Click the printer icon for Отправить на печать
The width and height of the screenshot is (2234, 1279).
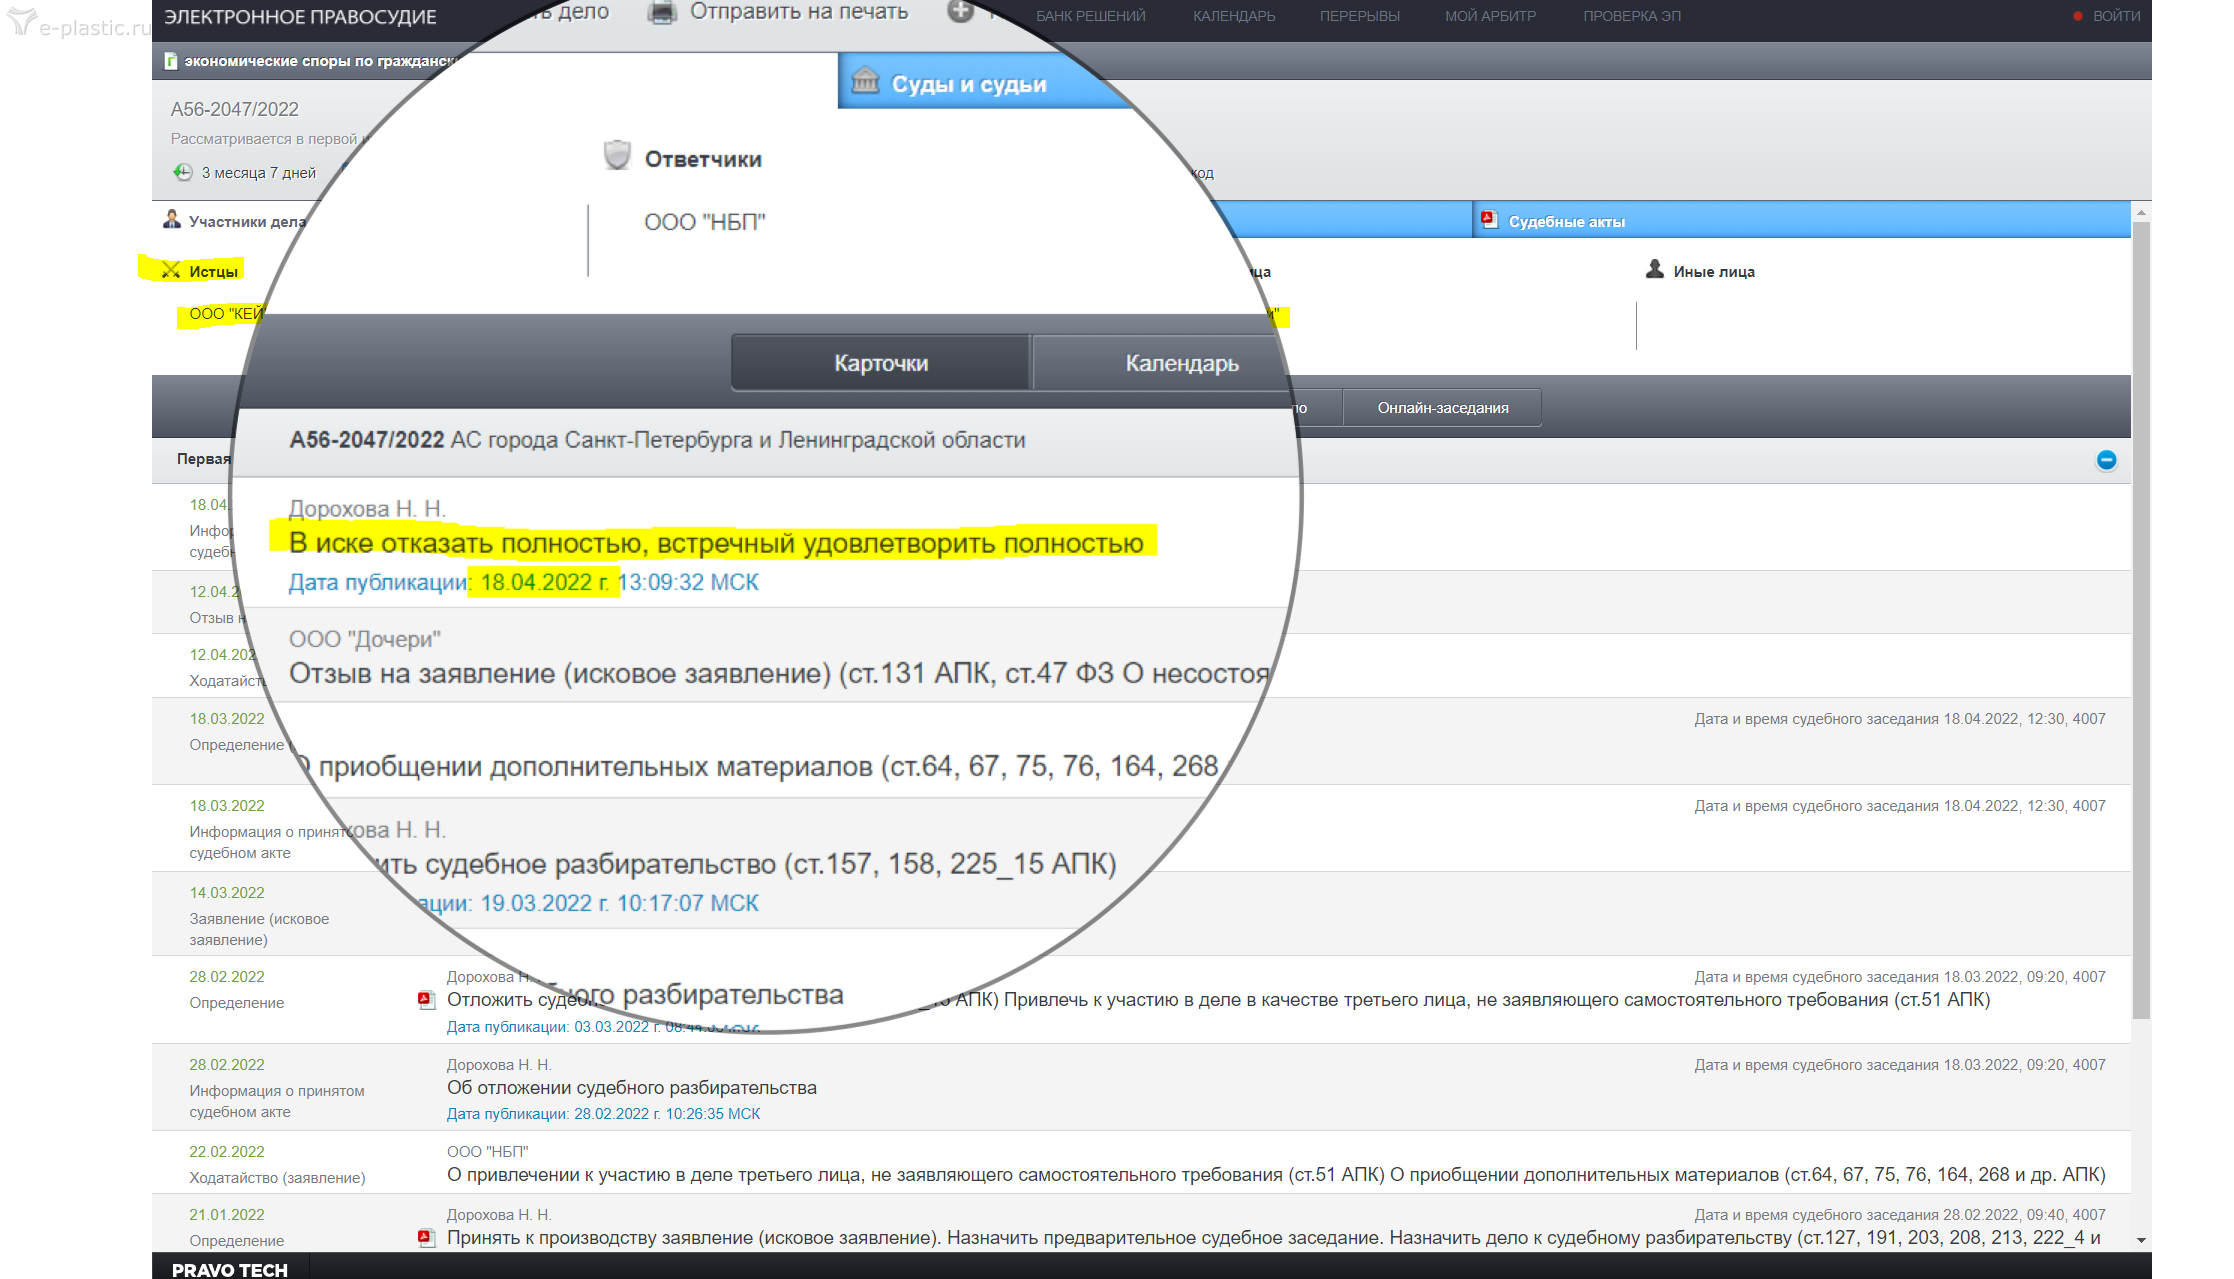point(661,13)
